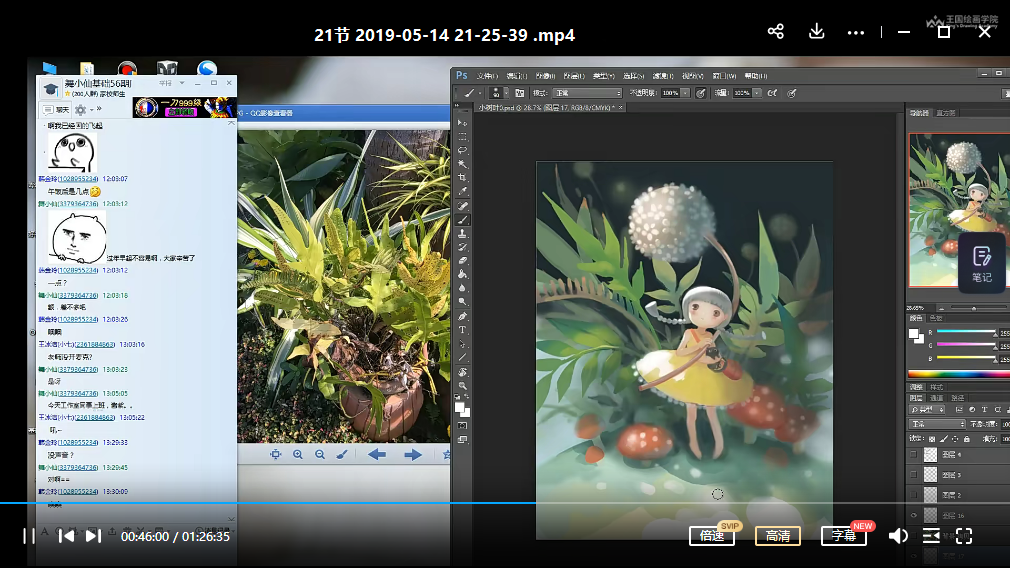Select the Zoom tool in Photoshop
Viewport: 1010px width, 568px height.
(462, 386)
